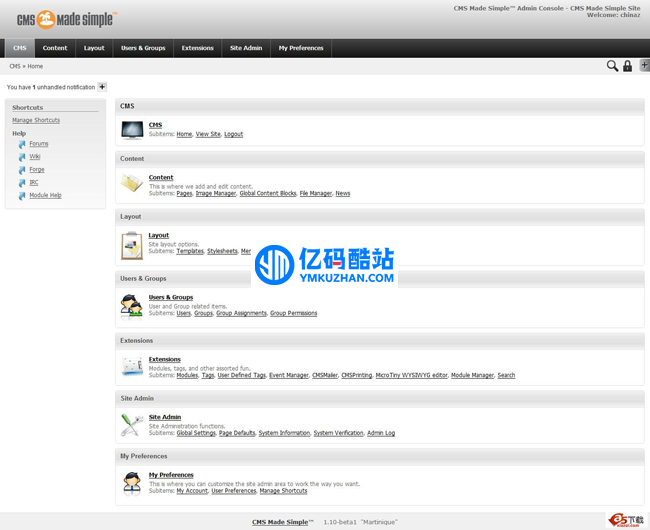Open the Extensions menu tab
The width and height of the screenshot is (650, 530).
point(197,48)
